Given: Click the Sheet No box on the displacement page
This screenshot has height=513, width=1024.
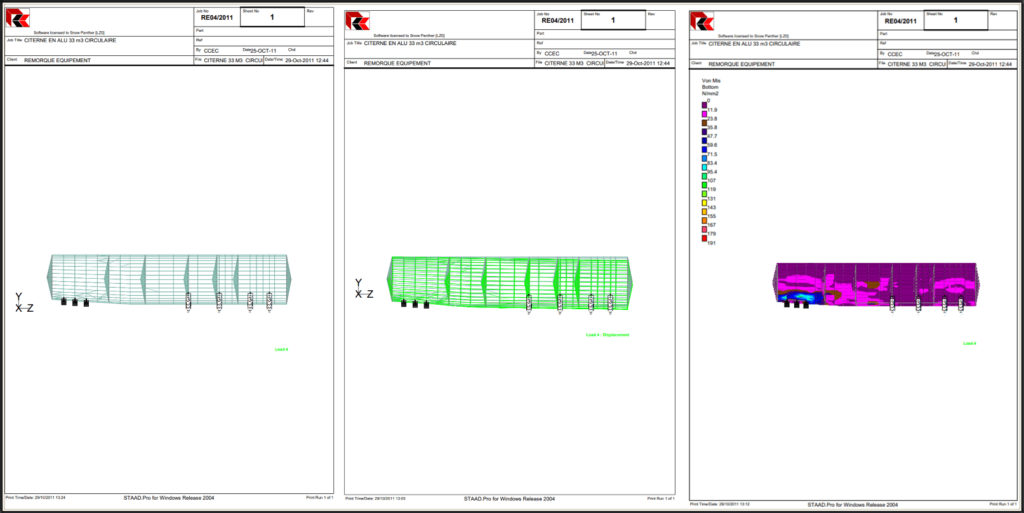Looking at the screenshot, I should pos(613,19).
